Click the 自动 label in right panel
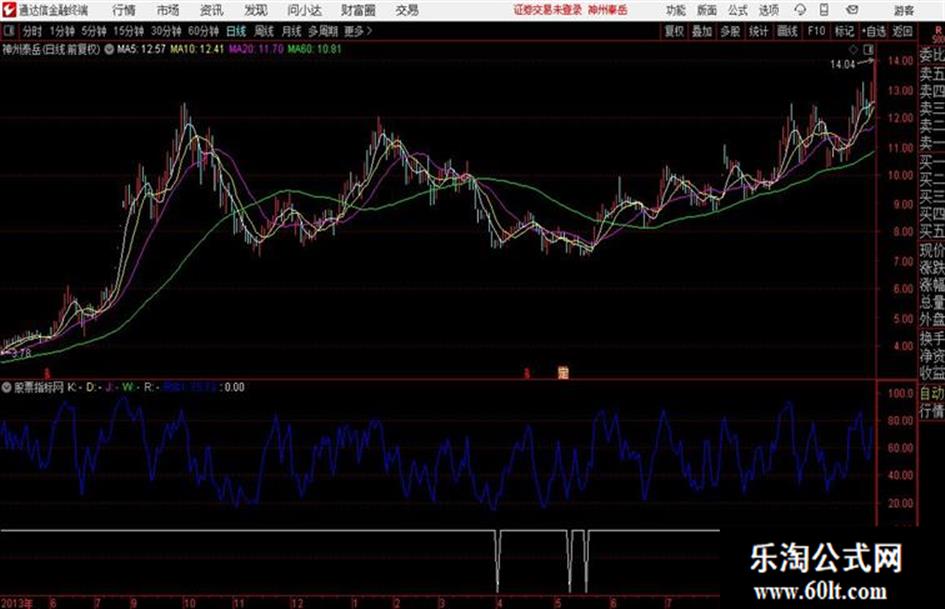945x609 pixels. coord(932,394)
